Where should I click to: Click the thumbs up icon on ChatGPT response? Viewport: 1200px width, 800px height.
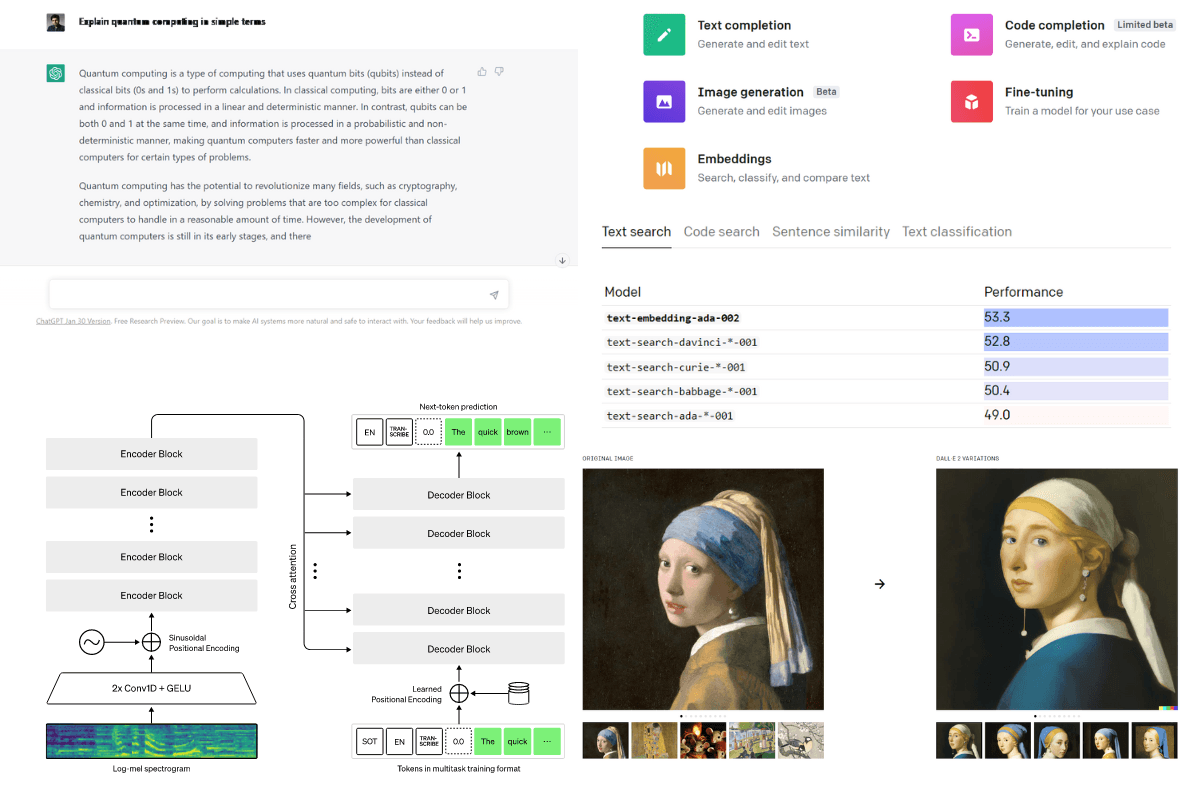tap(482, 72)
